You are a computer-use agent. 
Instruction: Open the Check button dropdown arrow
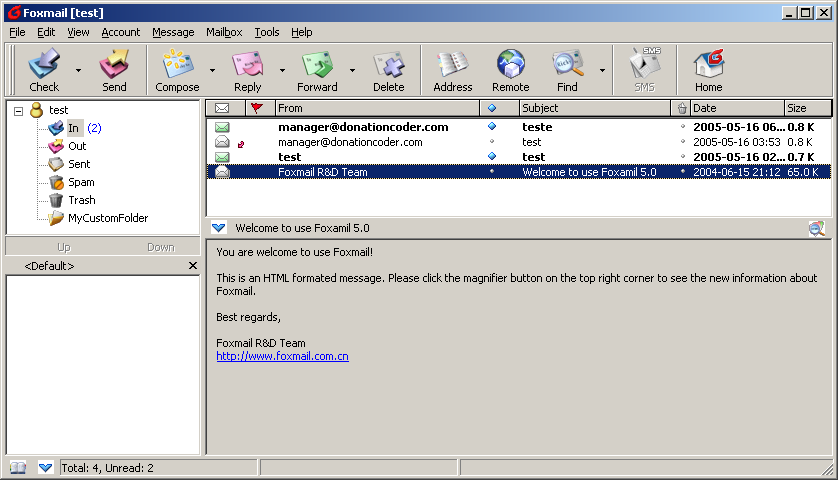(x=79, y=70)
